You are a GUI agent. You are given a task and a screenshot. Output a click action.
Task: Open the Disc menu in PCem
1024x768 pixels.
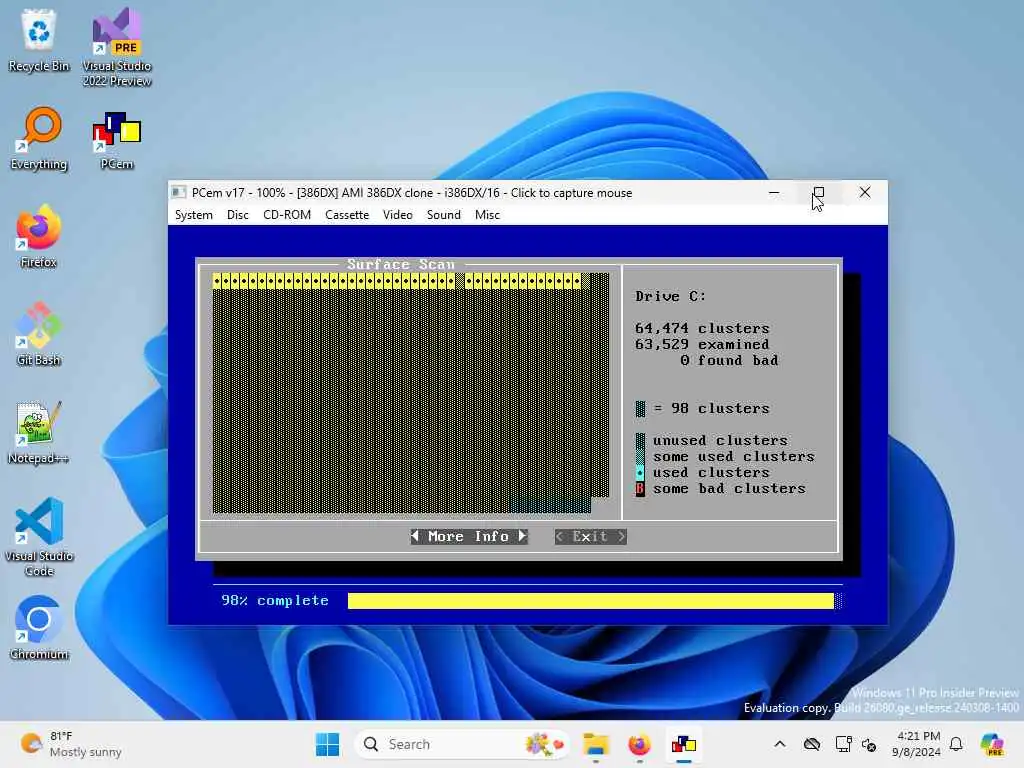coord(238,215)
